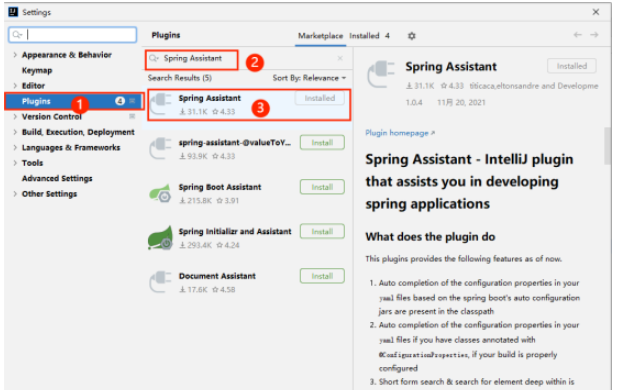Viewport: 617px width, 390px height.
Task: Expand the Tools section
Action: tap(15, 163)
